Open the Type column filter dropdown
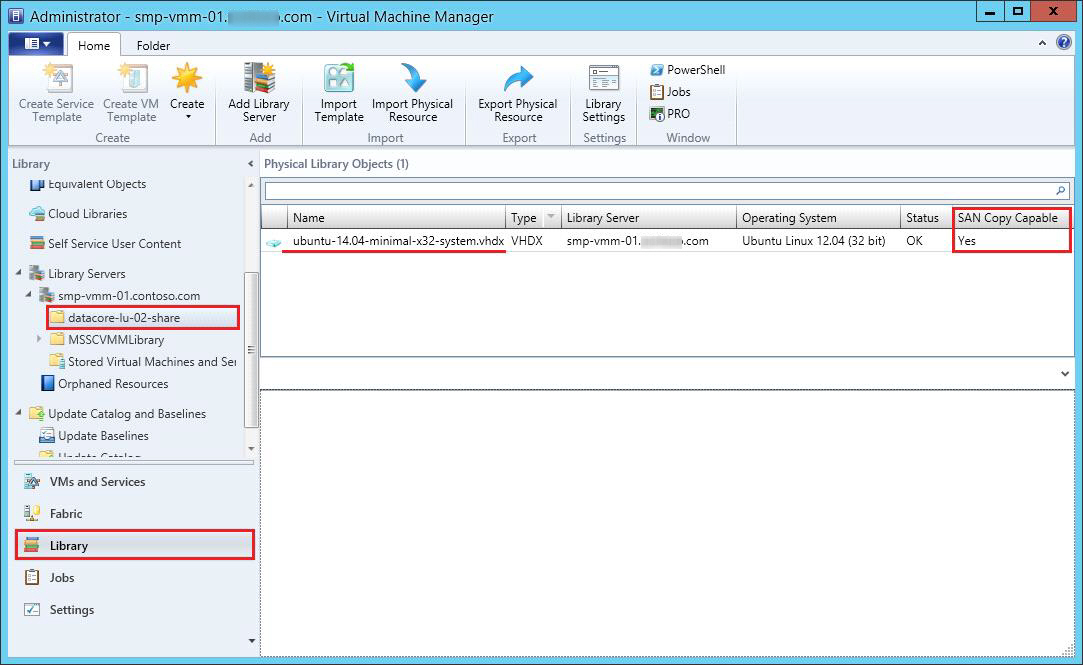Viewport: 1083px width, 665px height. tap(550, 218)
